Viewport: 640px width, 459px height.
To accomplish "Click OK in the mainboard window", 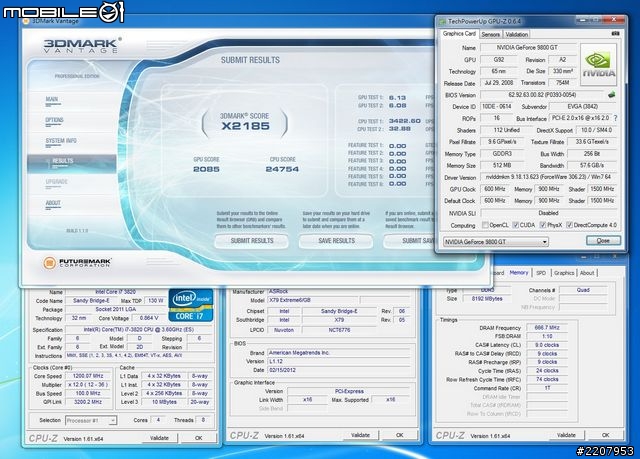I will (399, 435).
